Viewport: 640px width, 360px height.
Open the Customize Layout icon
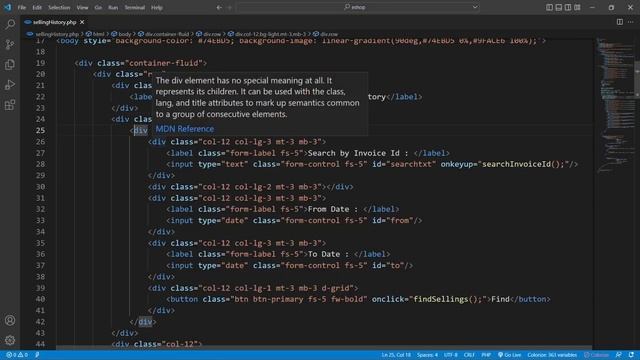coord(577,7)
